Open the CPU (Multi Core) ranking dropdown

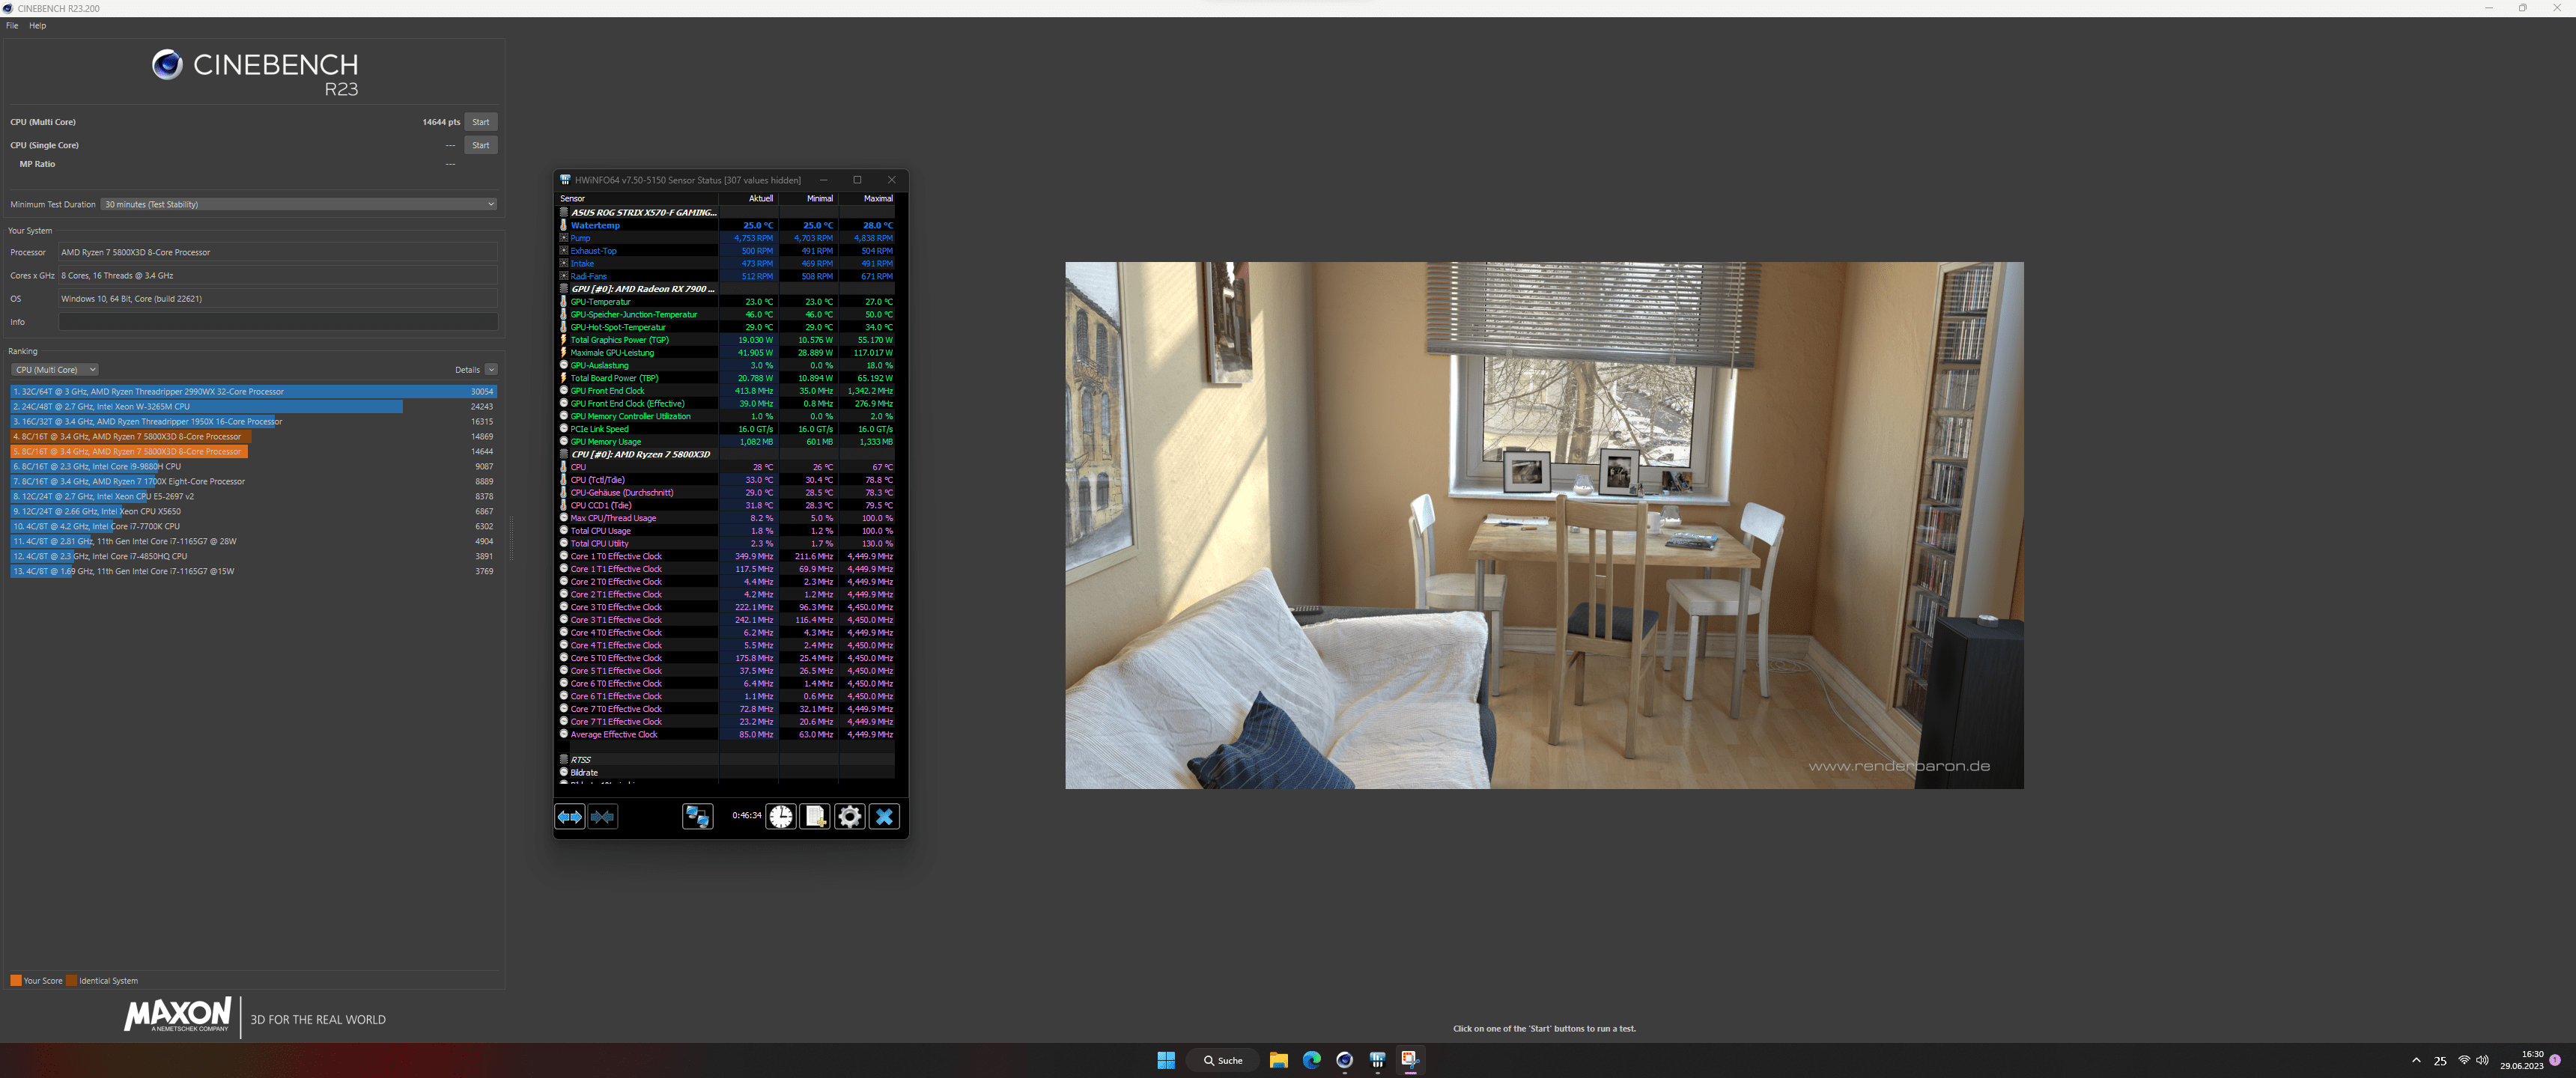55,370
